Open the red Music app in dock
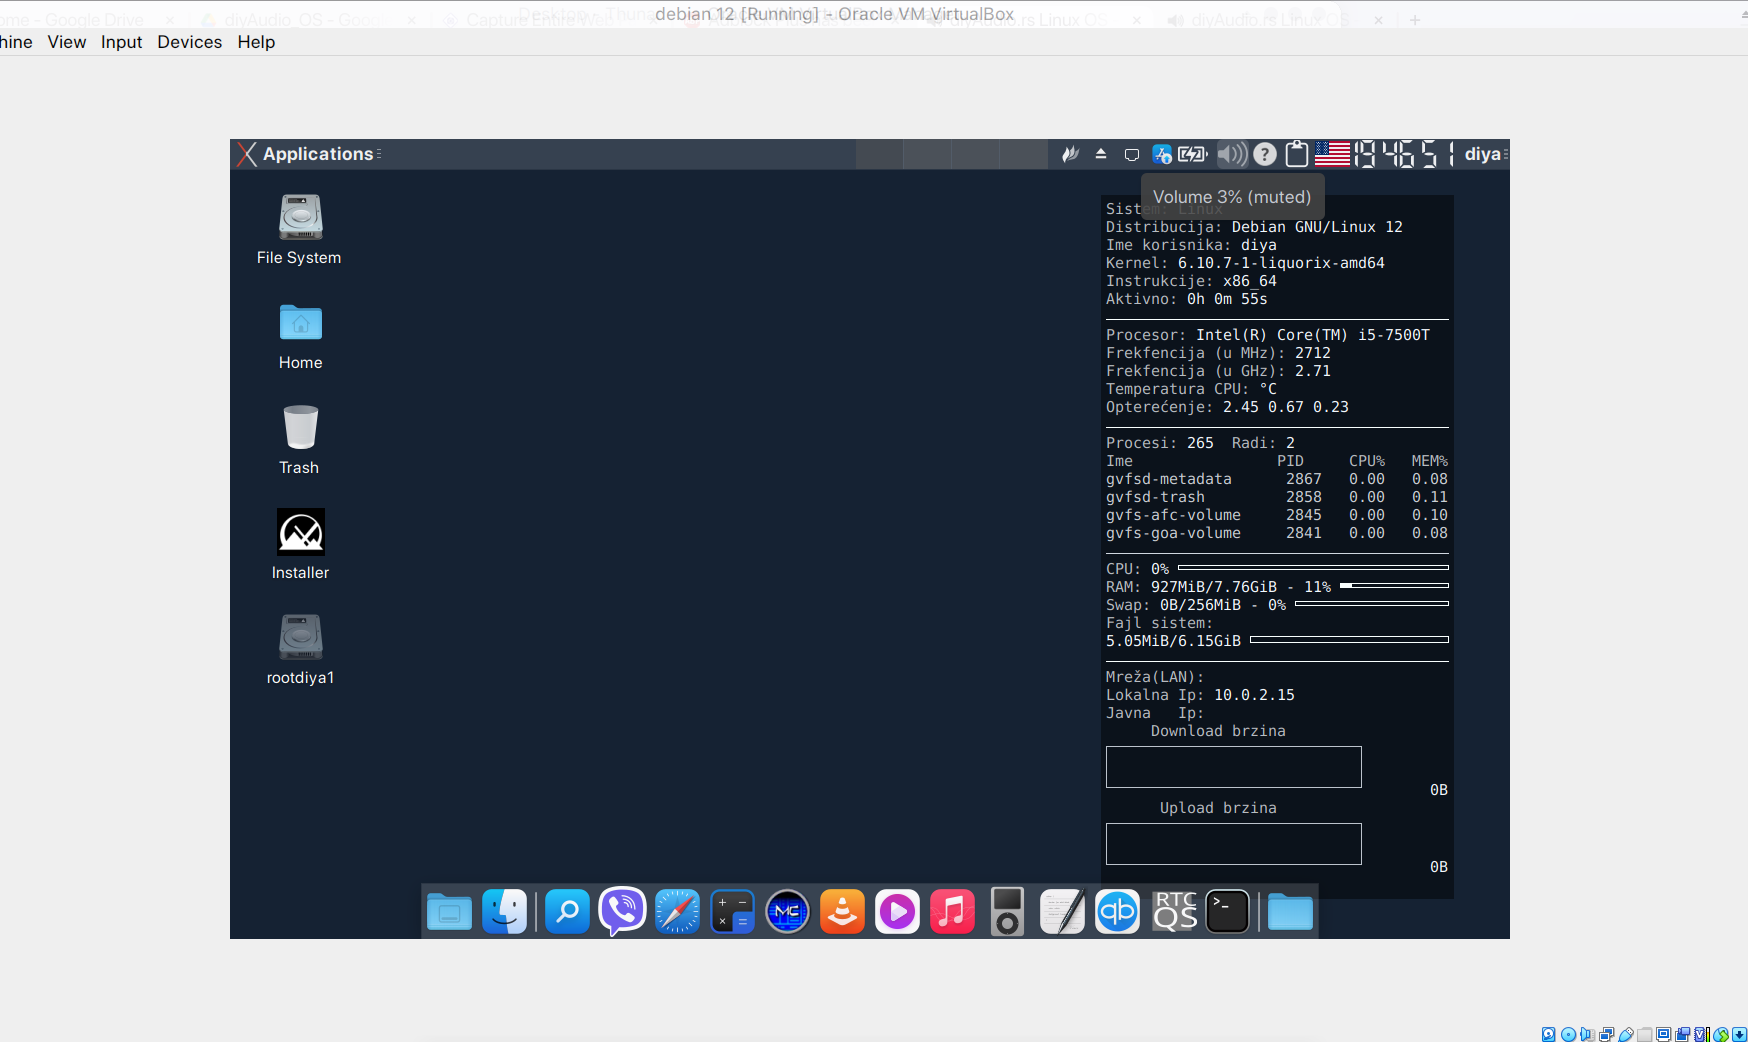The image size is (1748, 1042). (952, 912)
